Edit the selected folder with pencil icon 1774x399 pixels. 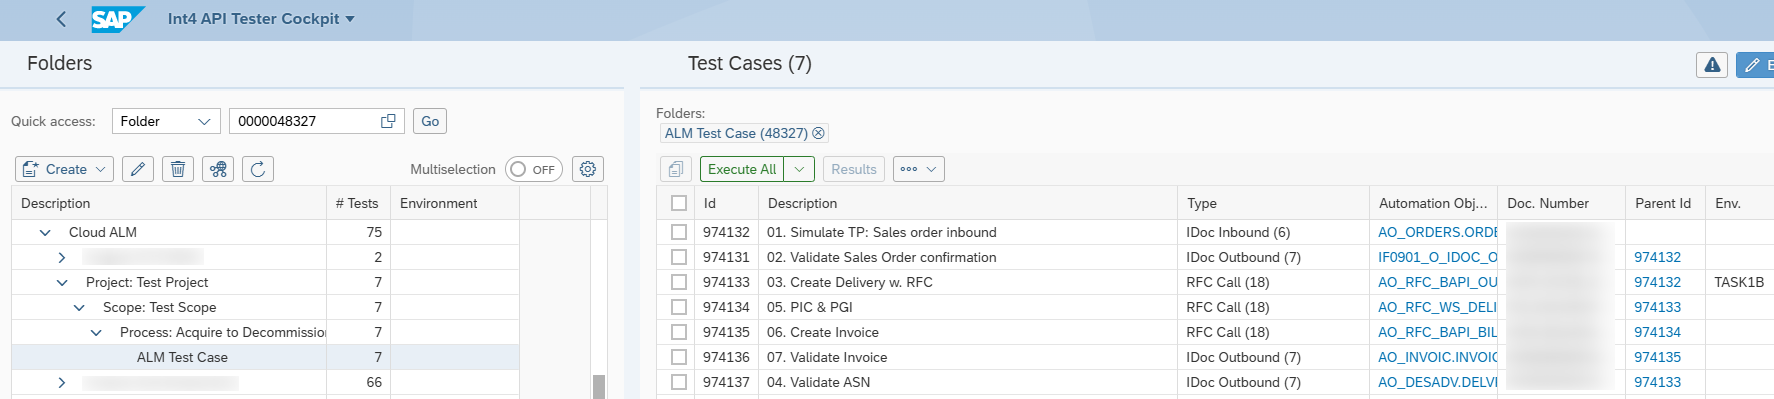(138, 169)
